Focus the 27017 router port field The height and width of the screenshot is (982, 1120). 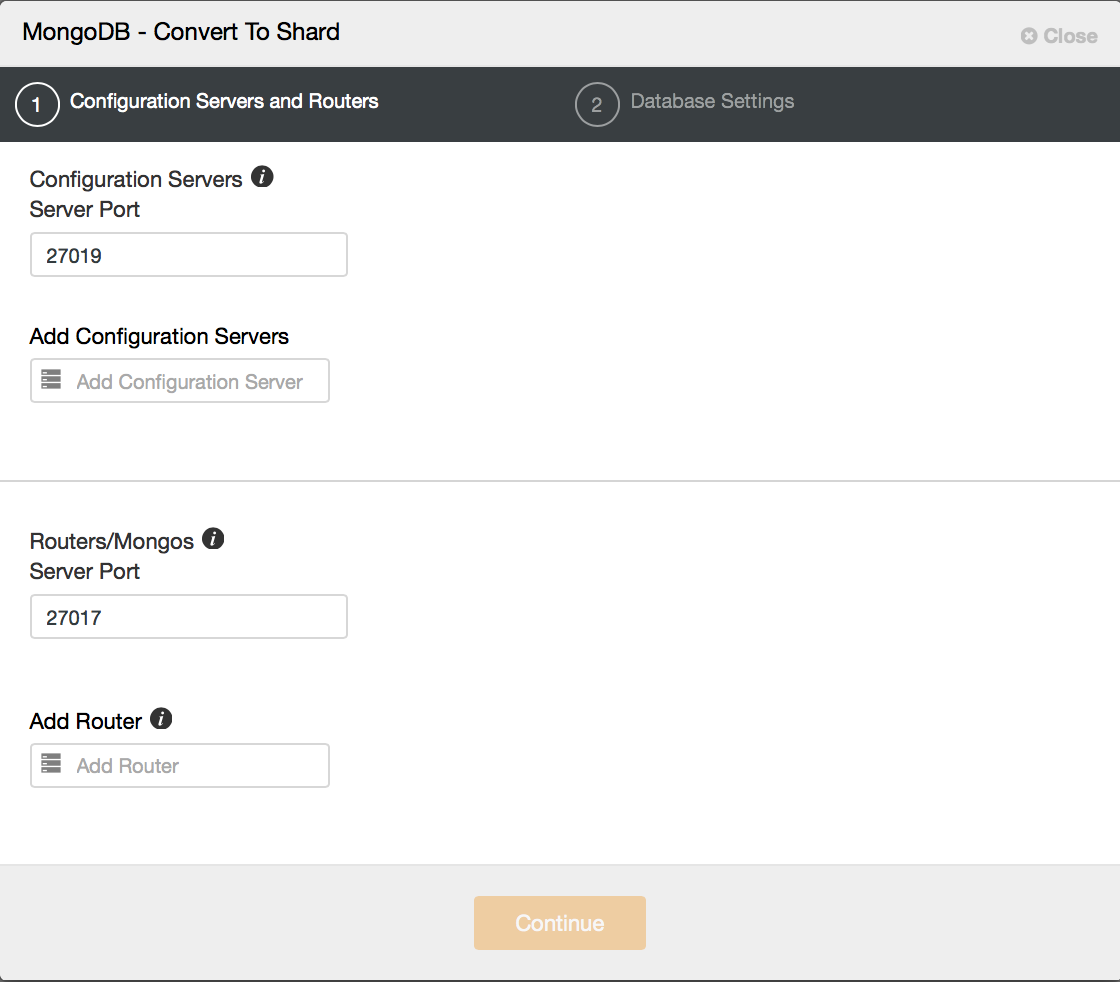click(x=189, y=616)
